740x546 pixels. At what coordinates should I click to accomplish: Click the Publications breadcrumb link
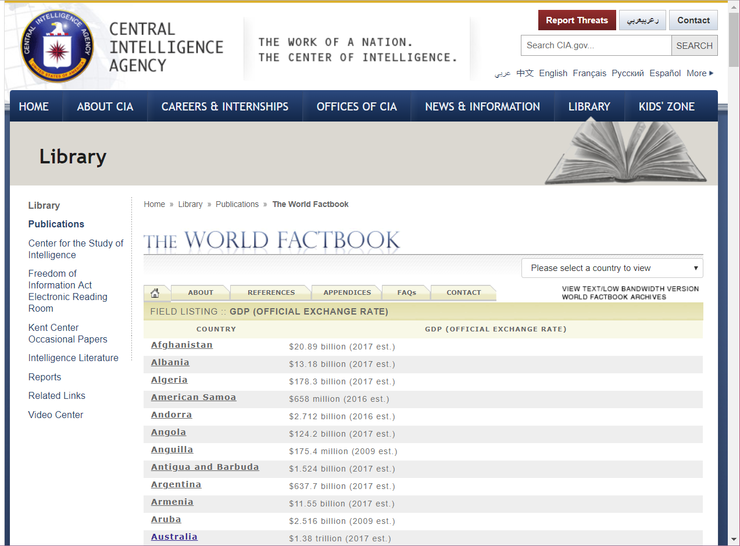click(237, 204)
